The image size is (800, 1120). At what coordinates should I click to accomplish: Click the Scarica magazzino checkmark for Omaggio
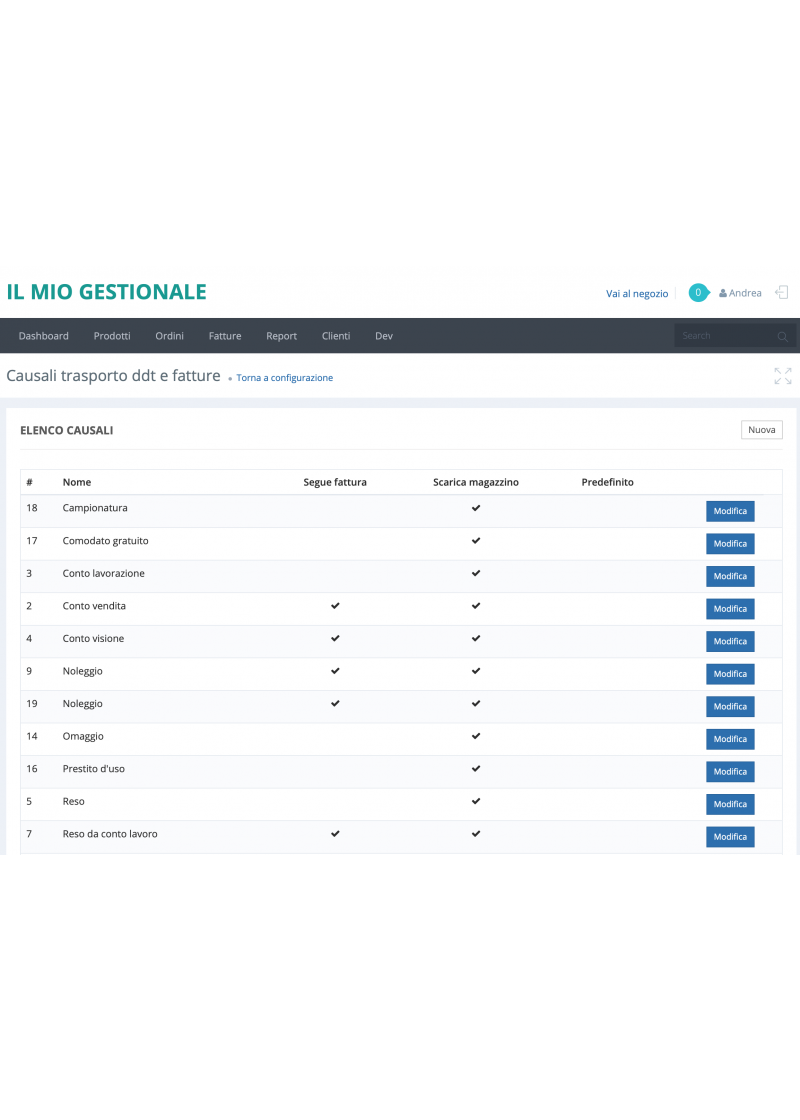click(476, 736)
